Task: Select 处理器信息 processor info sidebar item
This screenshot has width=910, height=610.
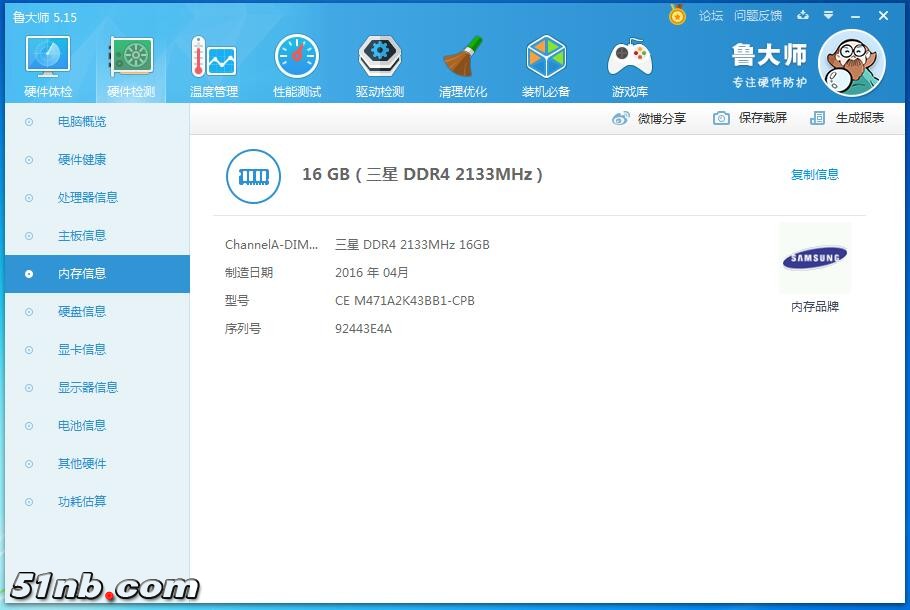Action: pos(88,198)
